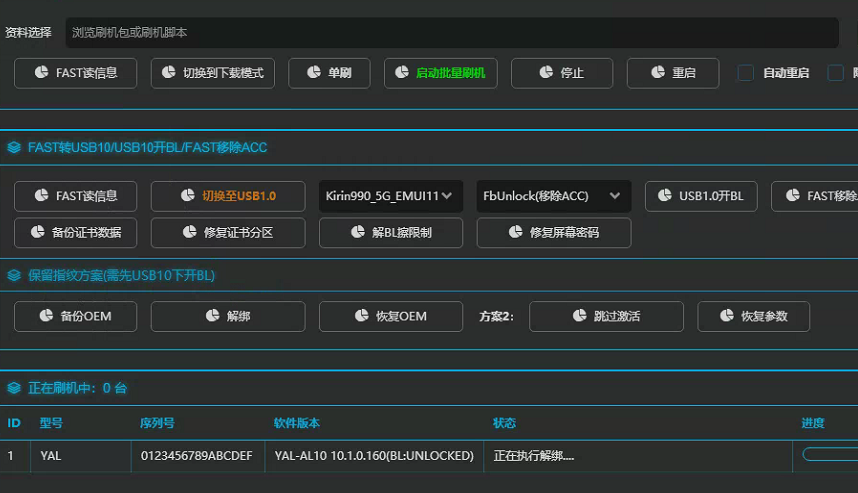Viewport: 858px width, 493px height.
Task: Select serial number 0123456789ABCDEF cell
Action: click(198, 456)
